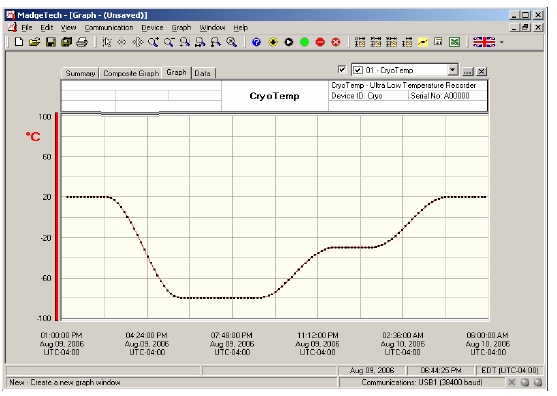
Task: Open the View menu
Action: [68, 27]
